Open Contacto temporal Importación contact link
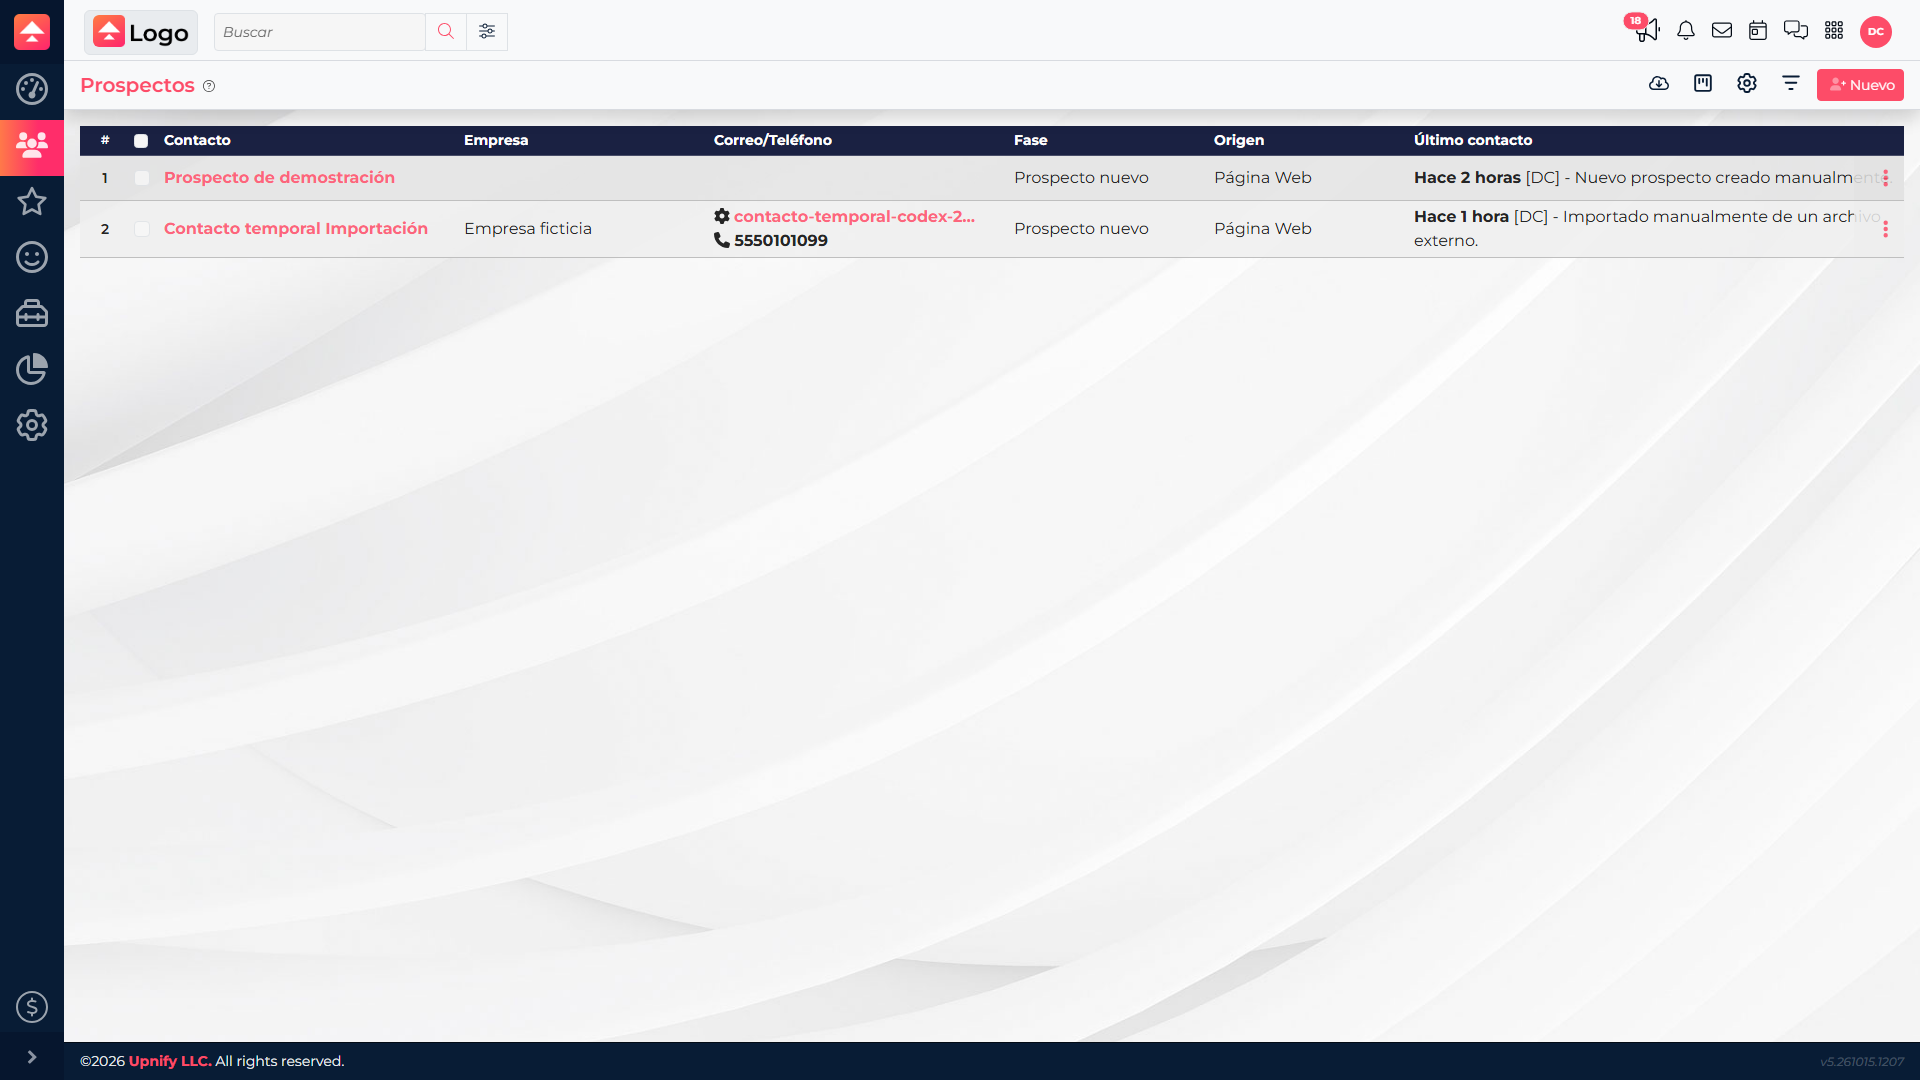 296,229
